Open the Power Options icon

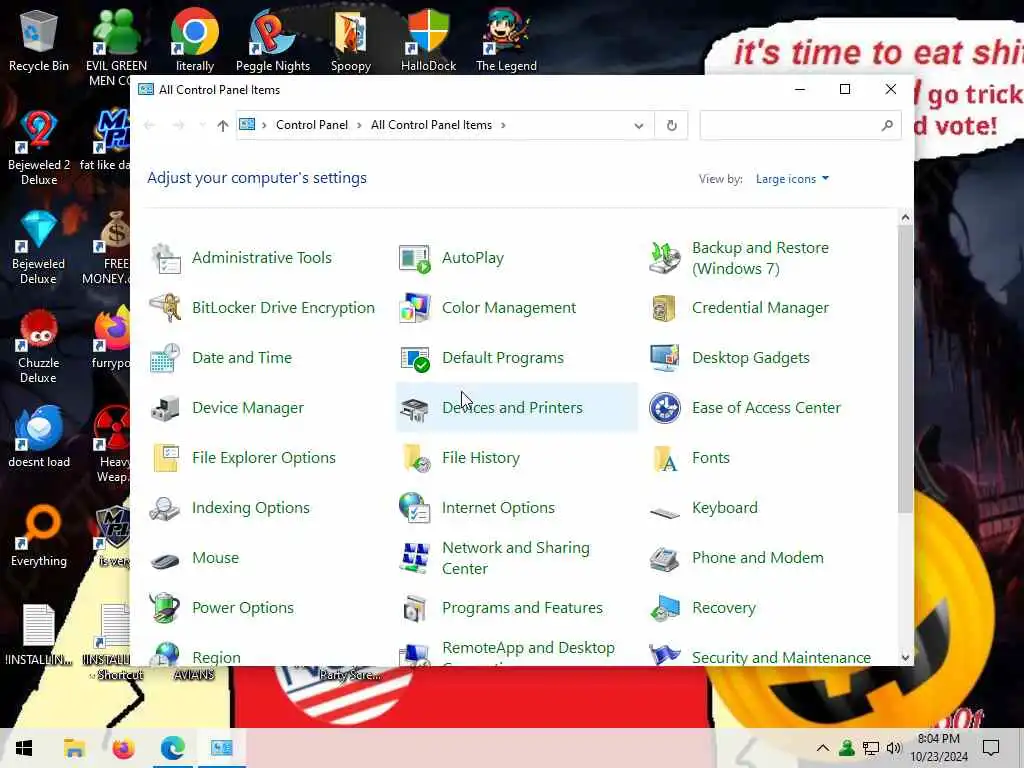tap(166, 608)
